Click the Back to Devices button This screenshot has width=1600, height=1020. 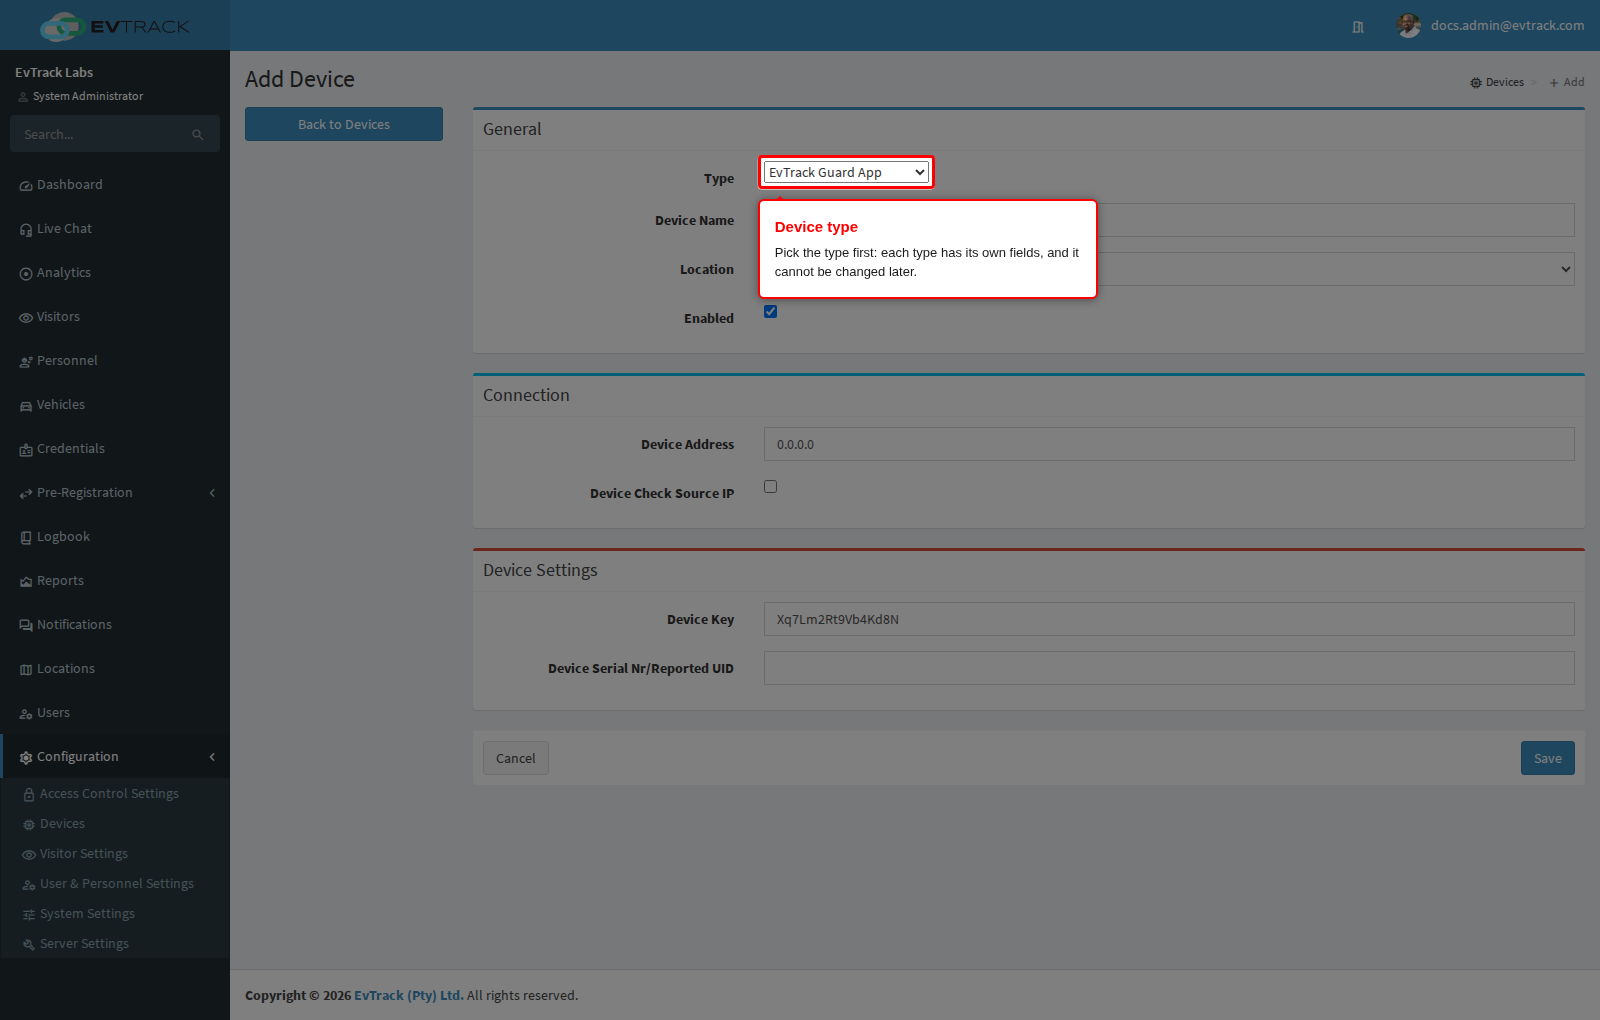click(x=344, y=124)
